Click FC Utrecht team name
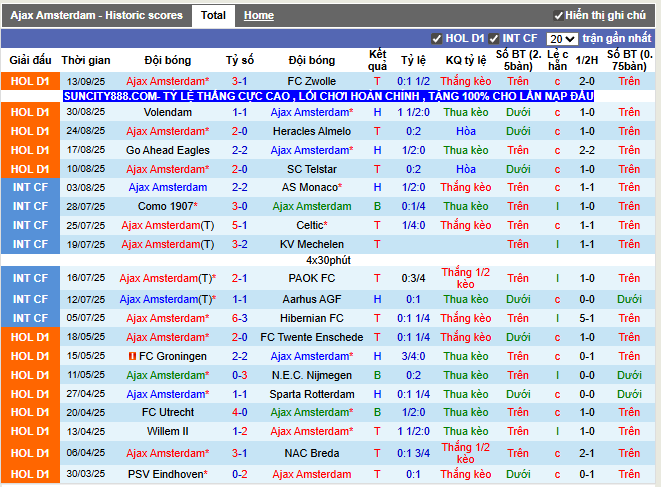Image resolution: width=661 pixels, height=487 pixels. 168,412
